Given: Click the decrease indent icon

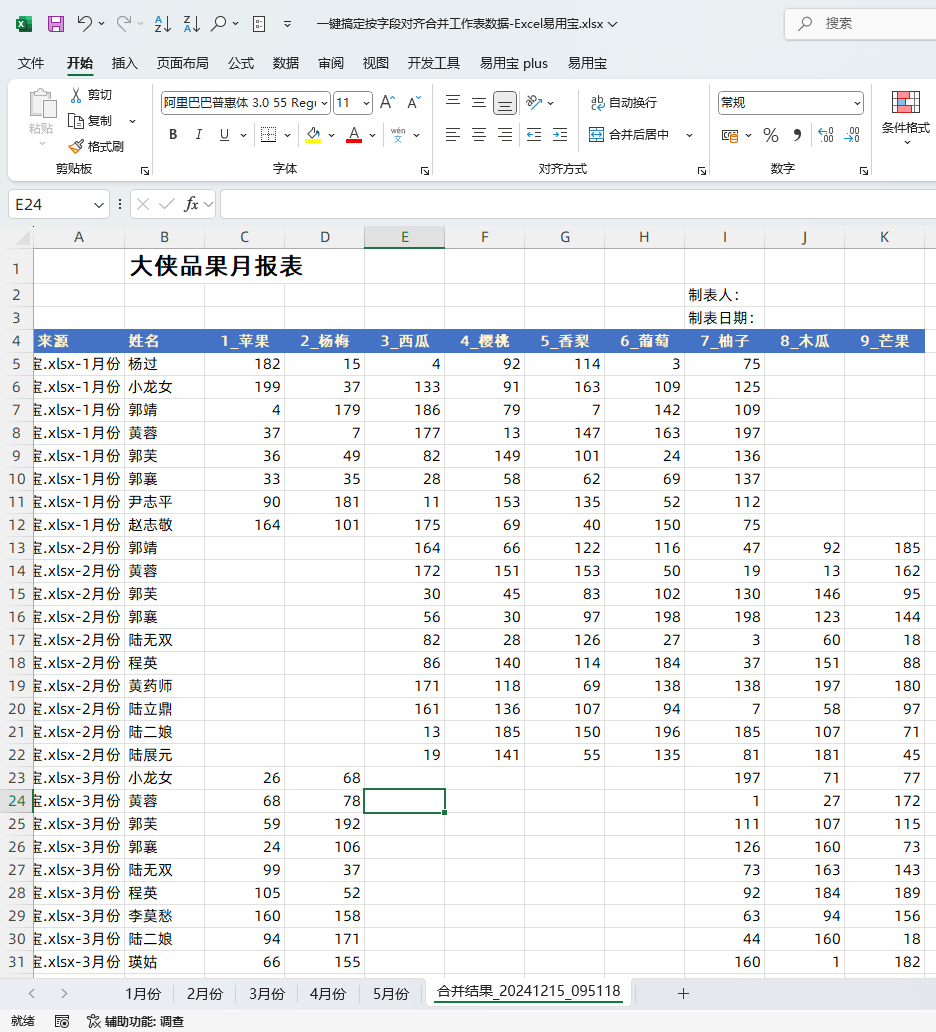Looking at the screenshot, I should (534, 135).
